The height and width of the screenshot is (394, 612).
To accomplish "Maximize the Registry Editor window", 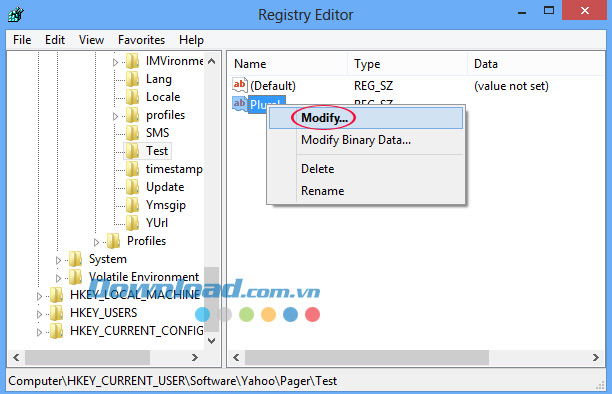I will 549,11.
